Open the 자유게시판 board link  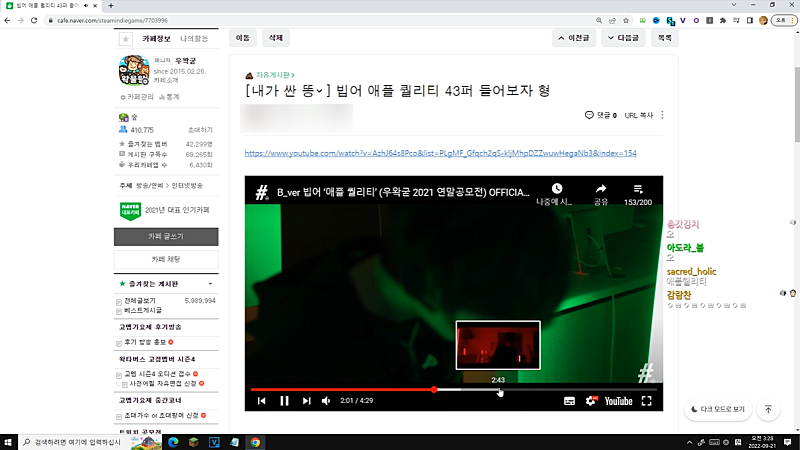coord(275,75)
